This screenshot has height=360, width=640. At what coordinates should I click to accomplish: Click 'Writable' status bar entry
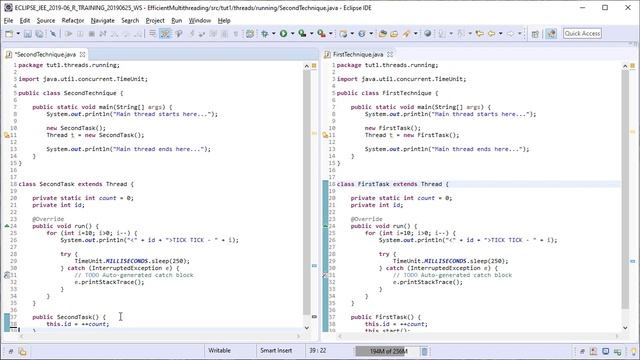pyautogui.click(x=220, y=351)
